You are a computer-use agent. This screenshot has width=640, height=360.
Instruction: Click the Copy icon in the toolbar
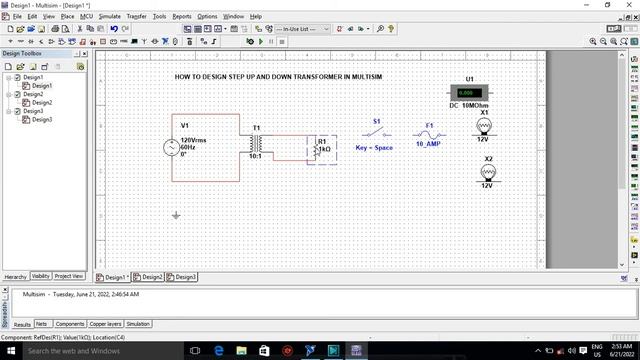click(x=90, y=29)
